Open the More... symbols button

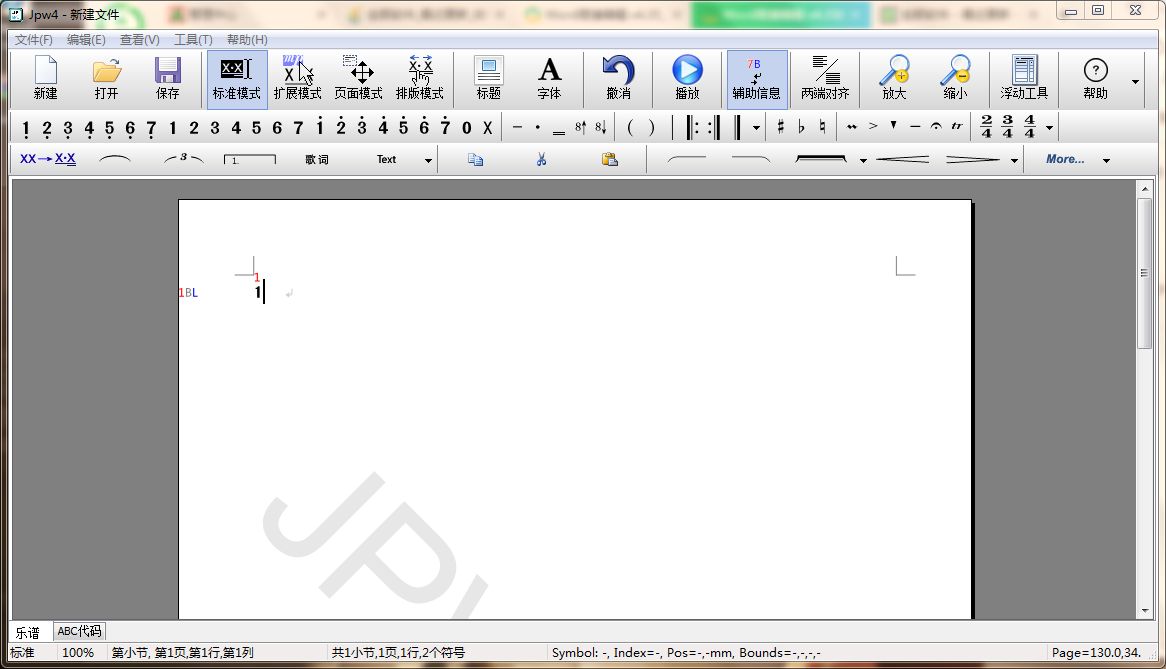[1065, 159]
